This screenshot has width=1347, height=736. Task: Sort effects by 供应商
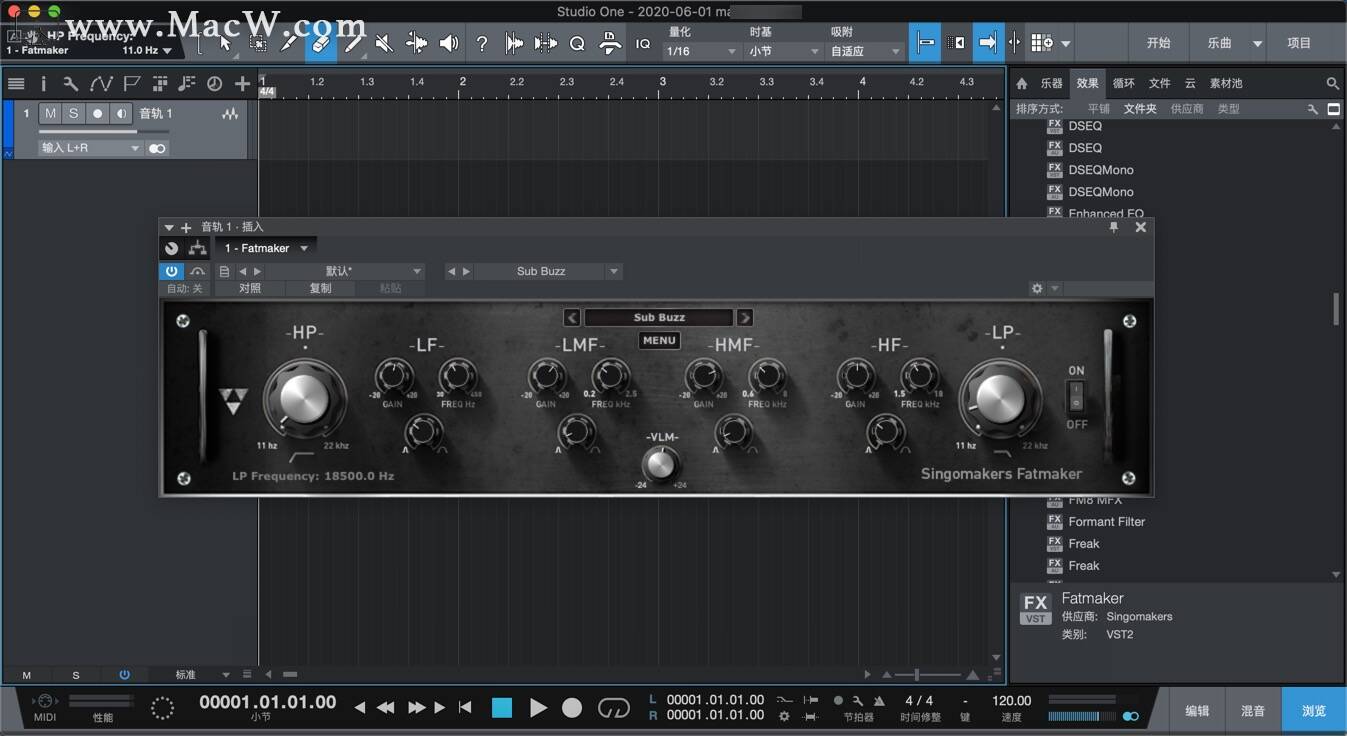1187,109
